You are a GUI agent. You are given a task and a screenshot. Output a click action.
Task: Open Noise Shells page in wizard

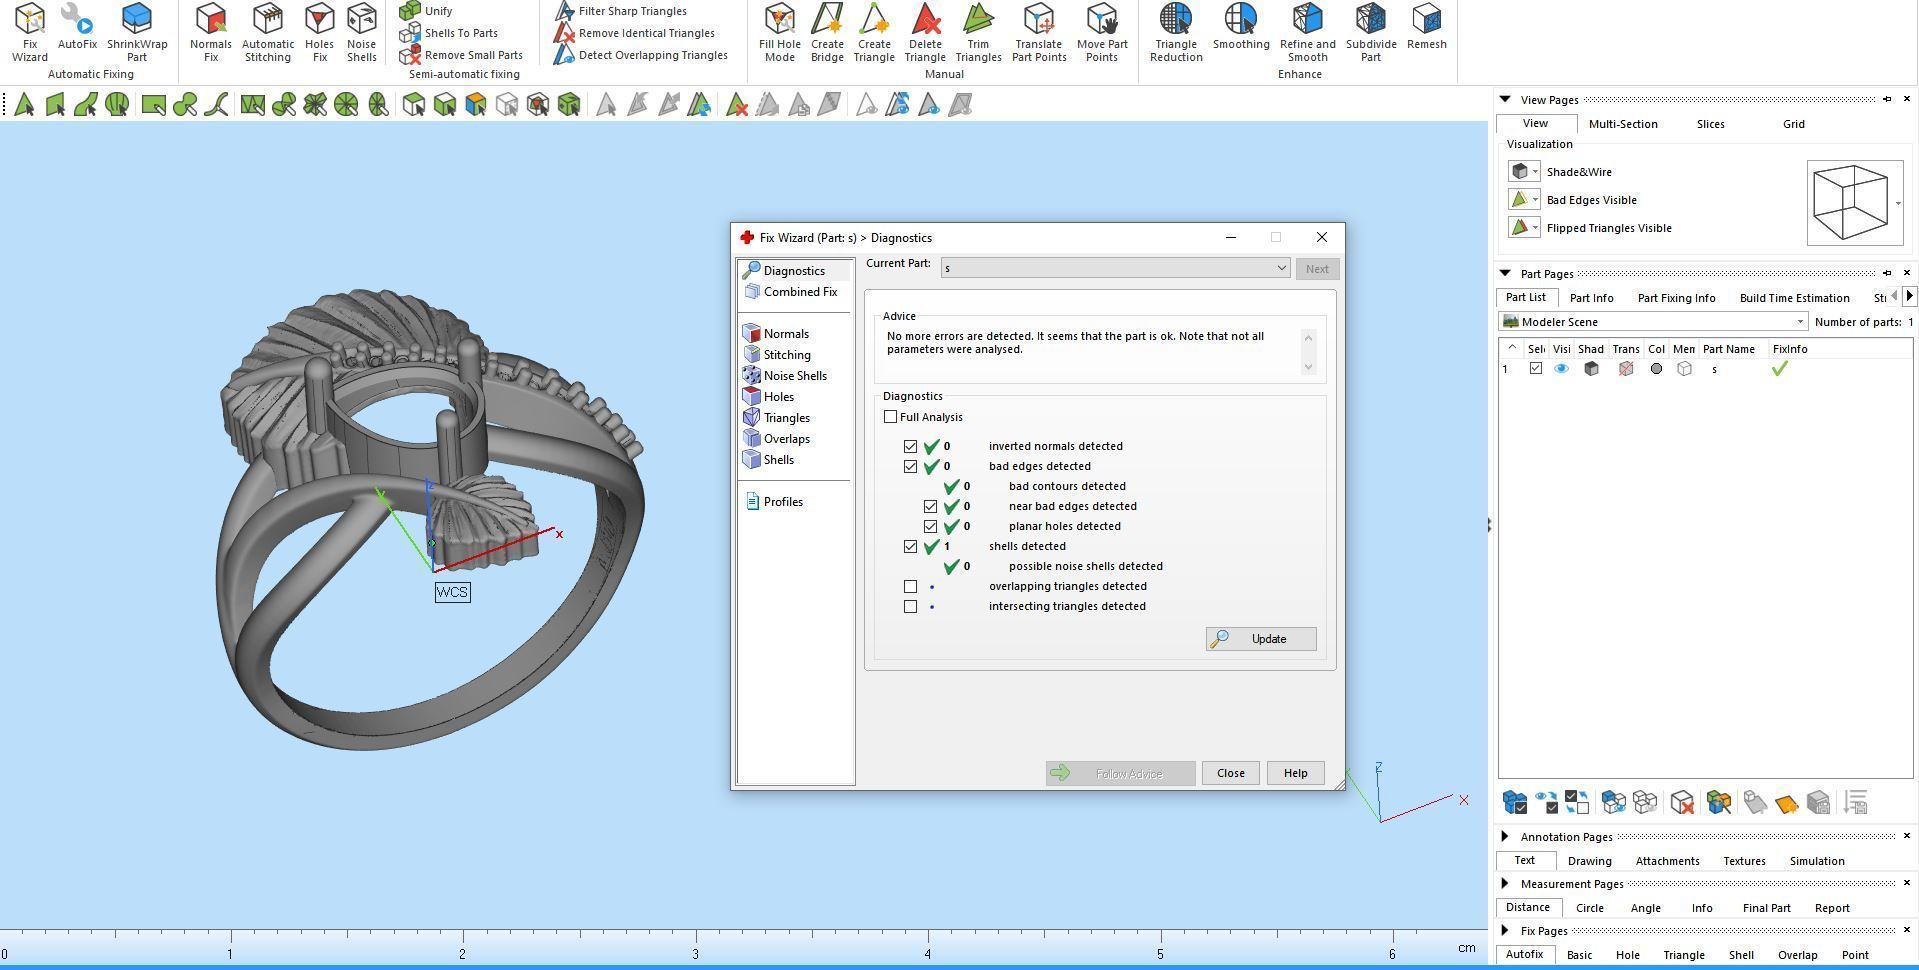click(785, 376)
